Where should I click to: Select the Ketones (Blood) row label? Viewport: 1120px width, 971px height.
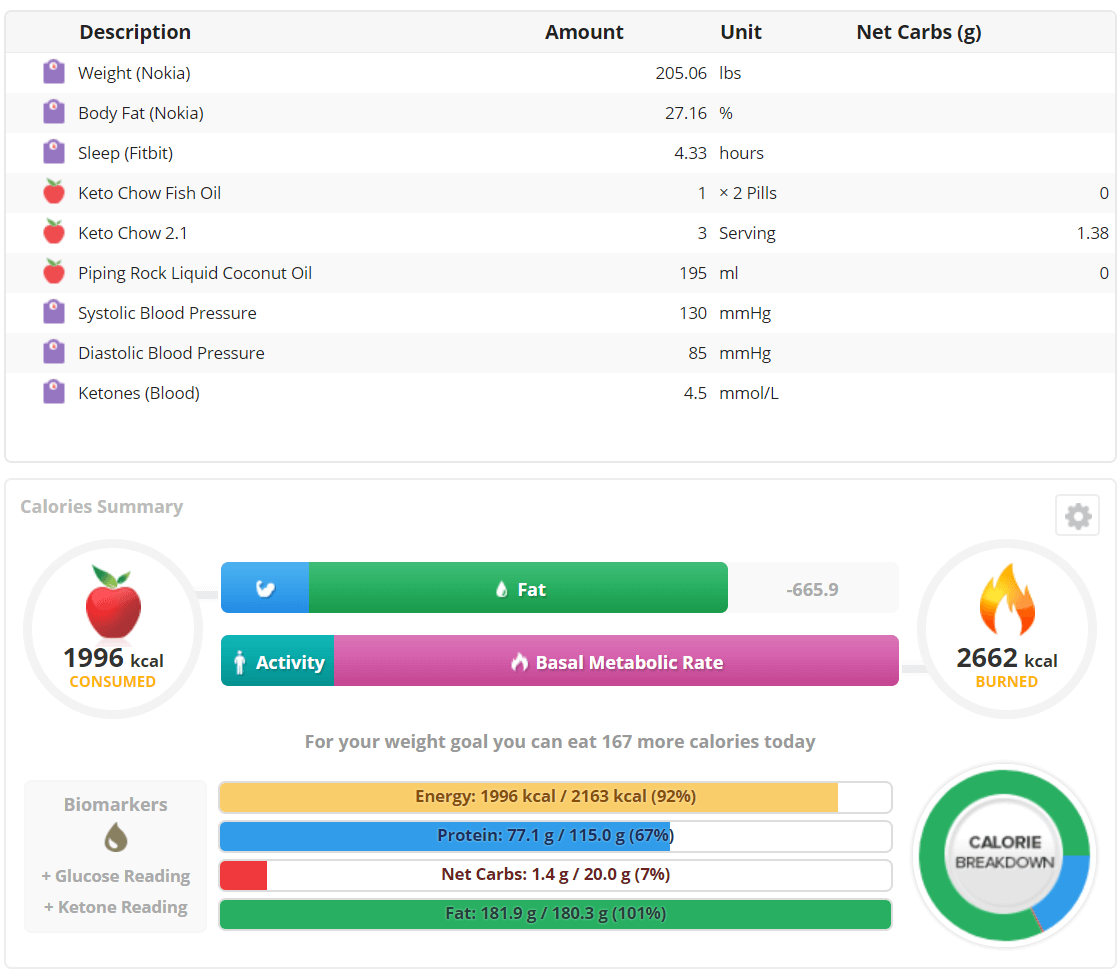[x=139, y=393]
